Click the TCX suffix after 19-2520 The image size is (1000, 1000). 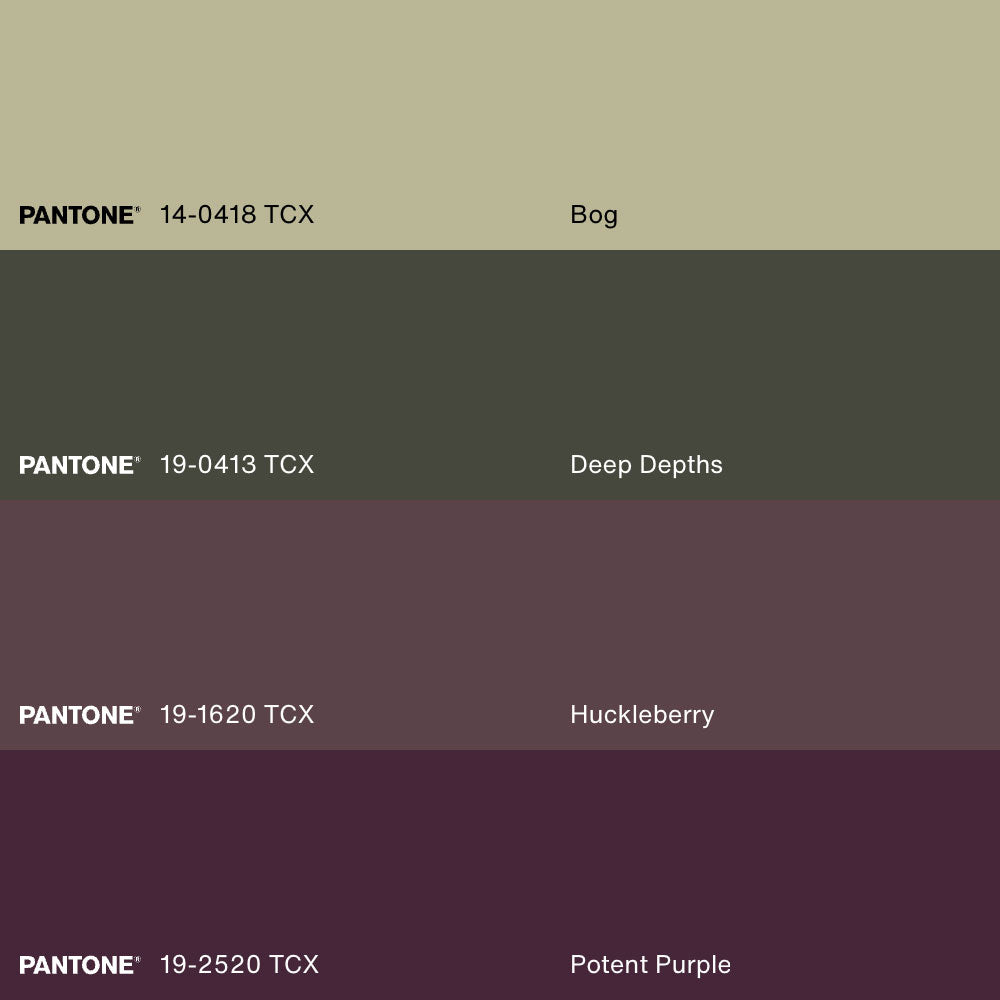click(x=293, y=965)
